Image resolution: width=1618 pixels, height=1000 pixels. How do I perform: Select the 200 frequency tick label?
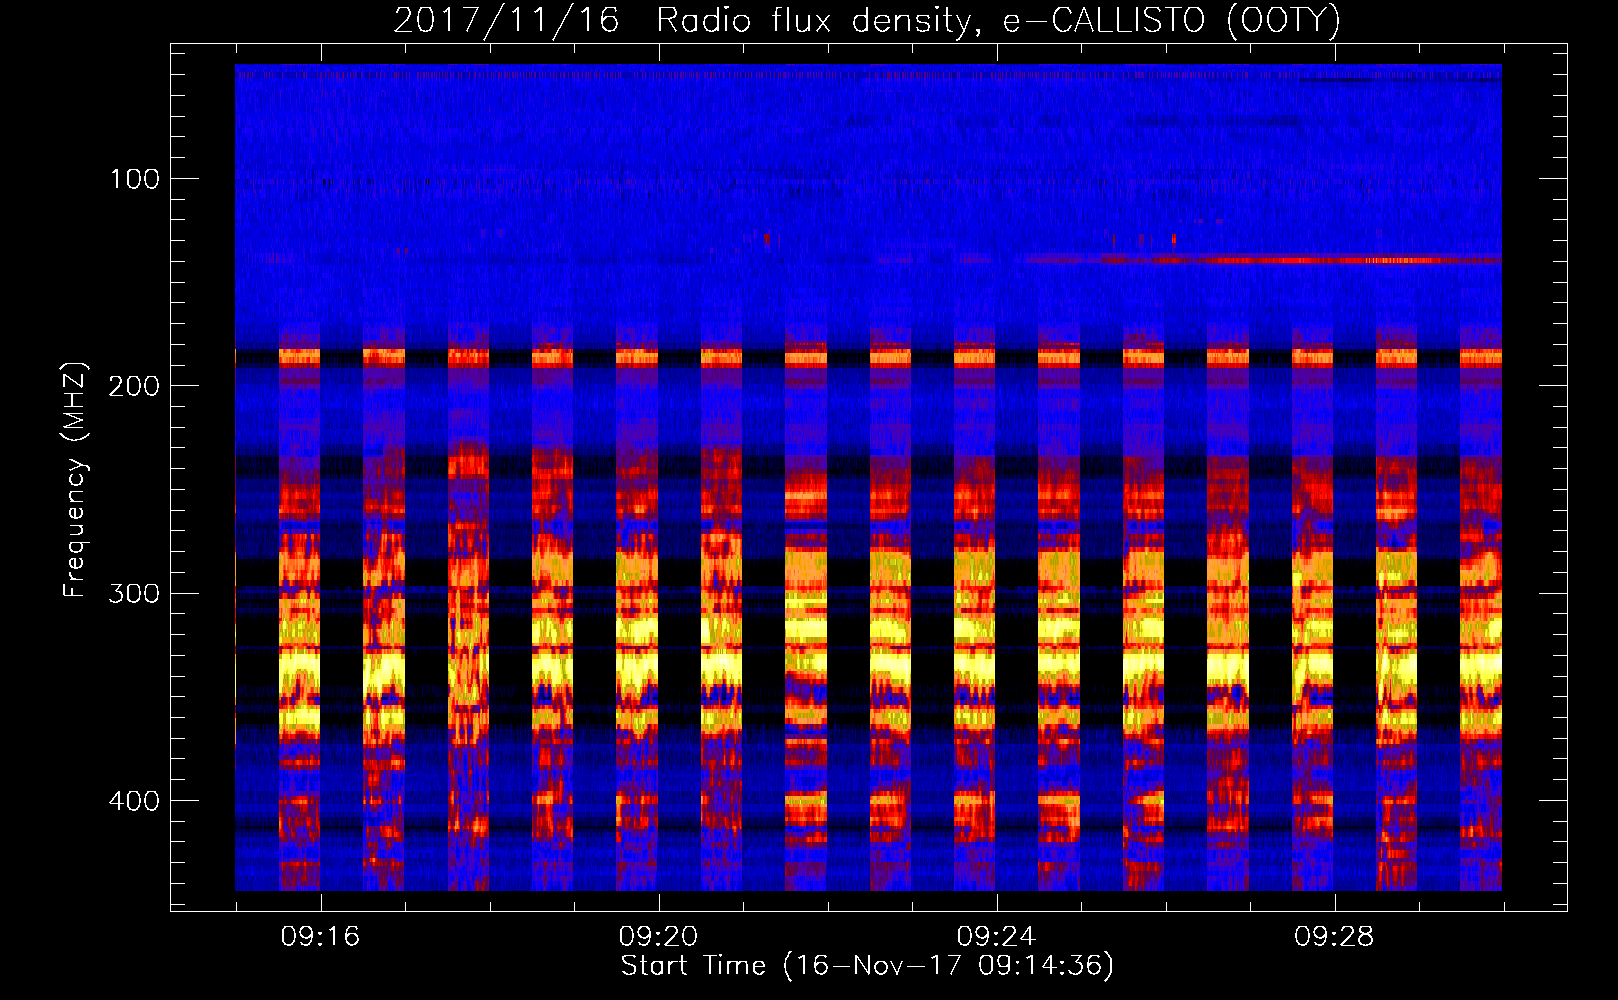135,386
